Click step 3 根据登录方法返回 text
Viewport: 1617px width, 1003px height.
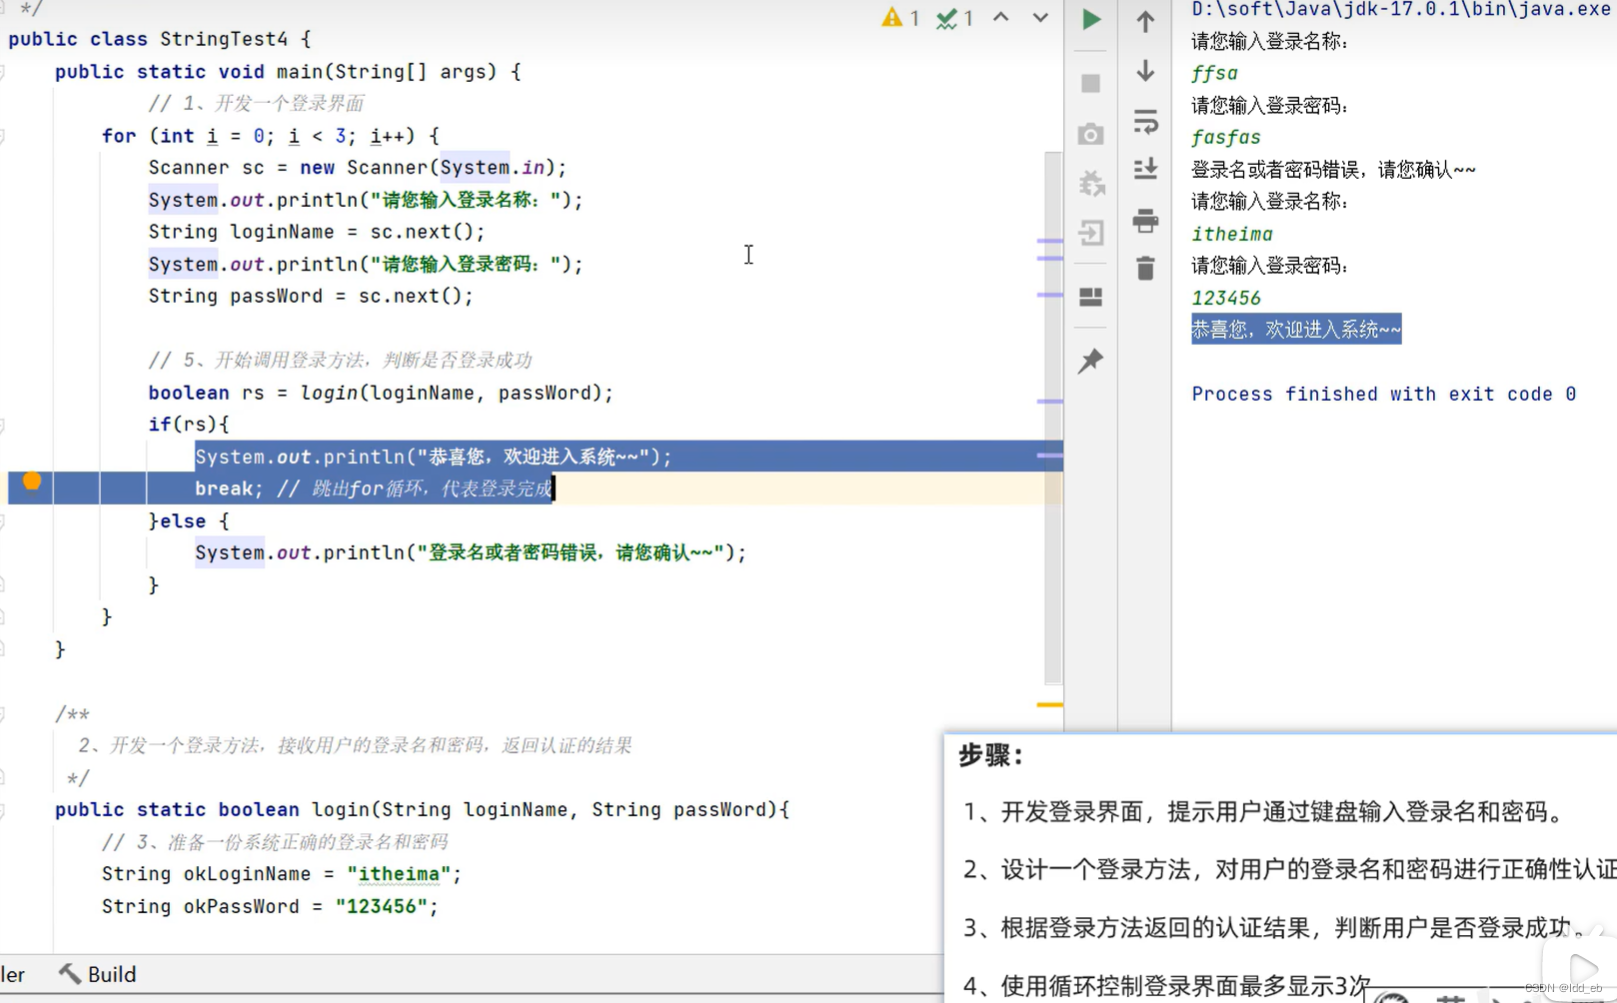(1272, 928)
